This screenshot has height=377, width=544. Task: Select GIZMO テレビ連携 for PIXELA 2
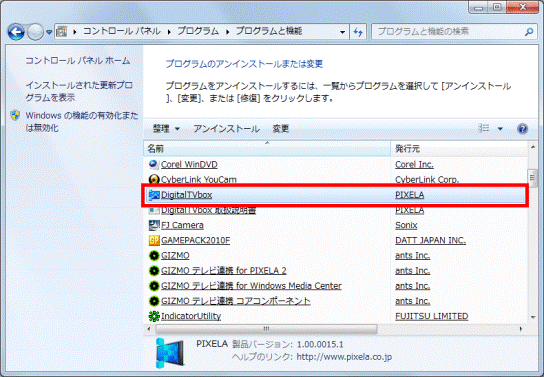pyautogui.click(x=224, y=271)
